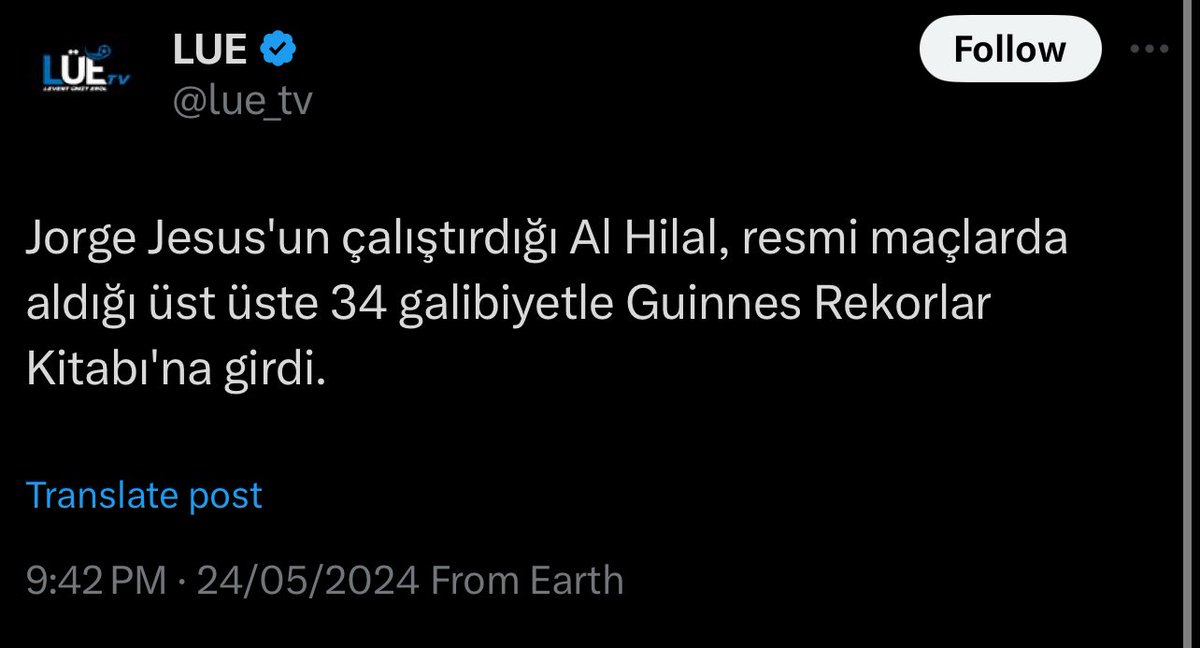Viewport: 1200px width, 648px height.
Task: Click the blue verified badge beside LUE
Action: (x=276, y=50)
